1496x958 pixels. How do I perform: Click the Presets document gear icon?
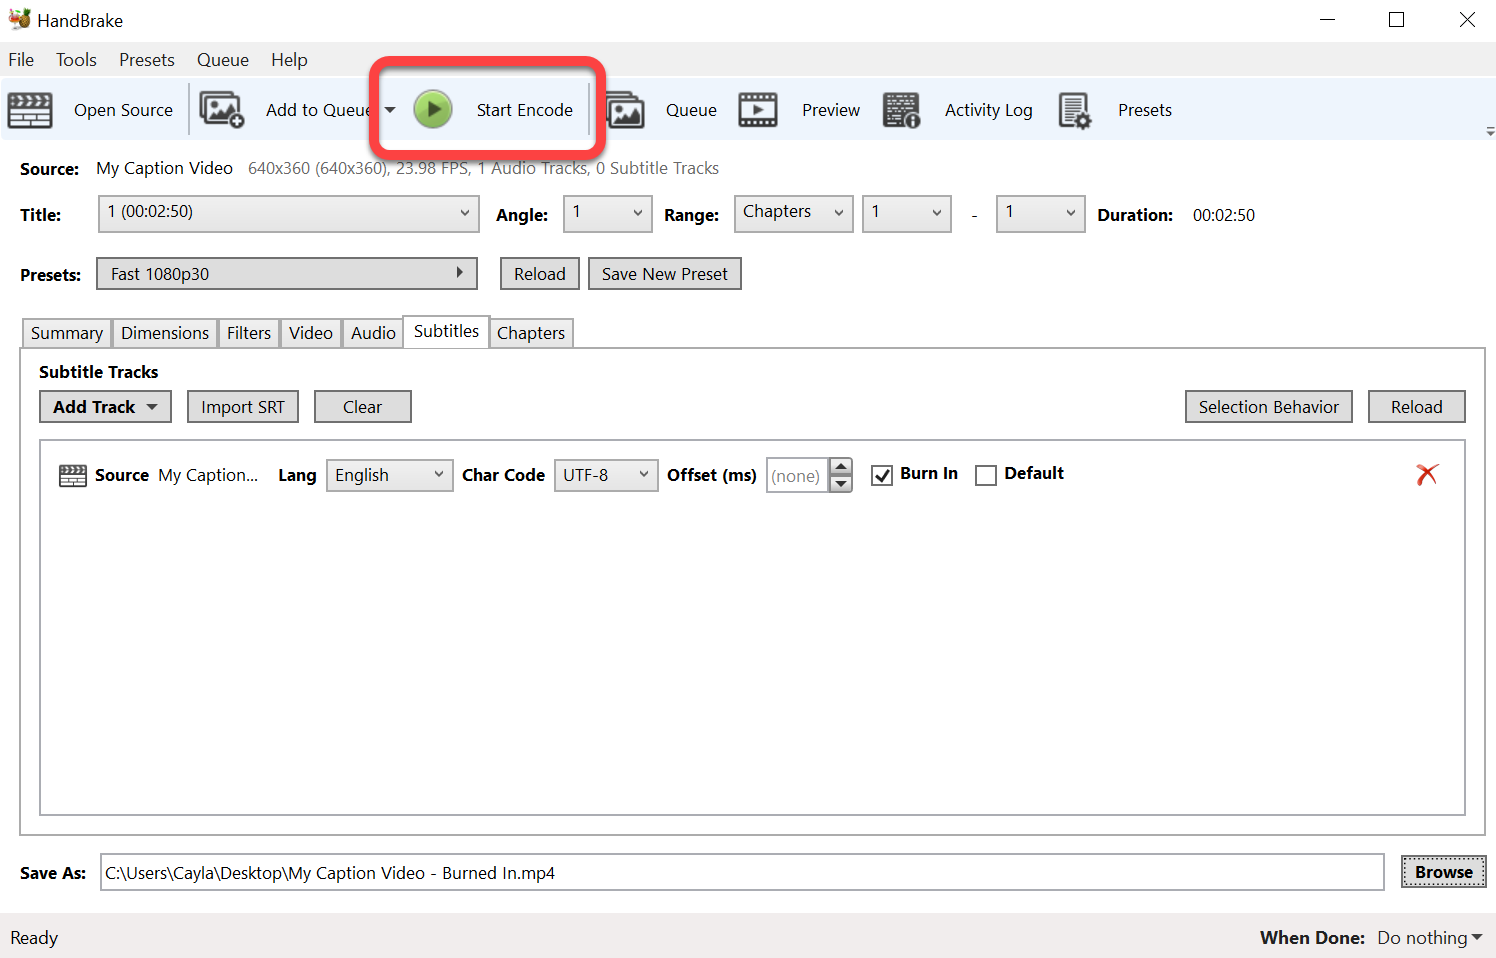tap(1075, 110)
